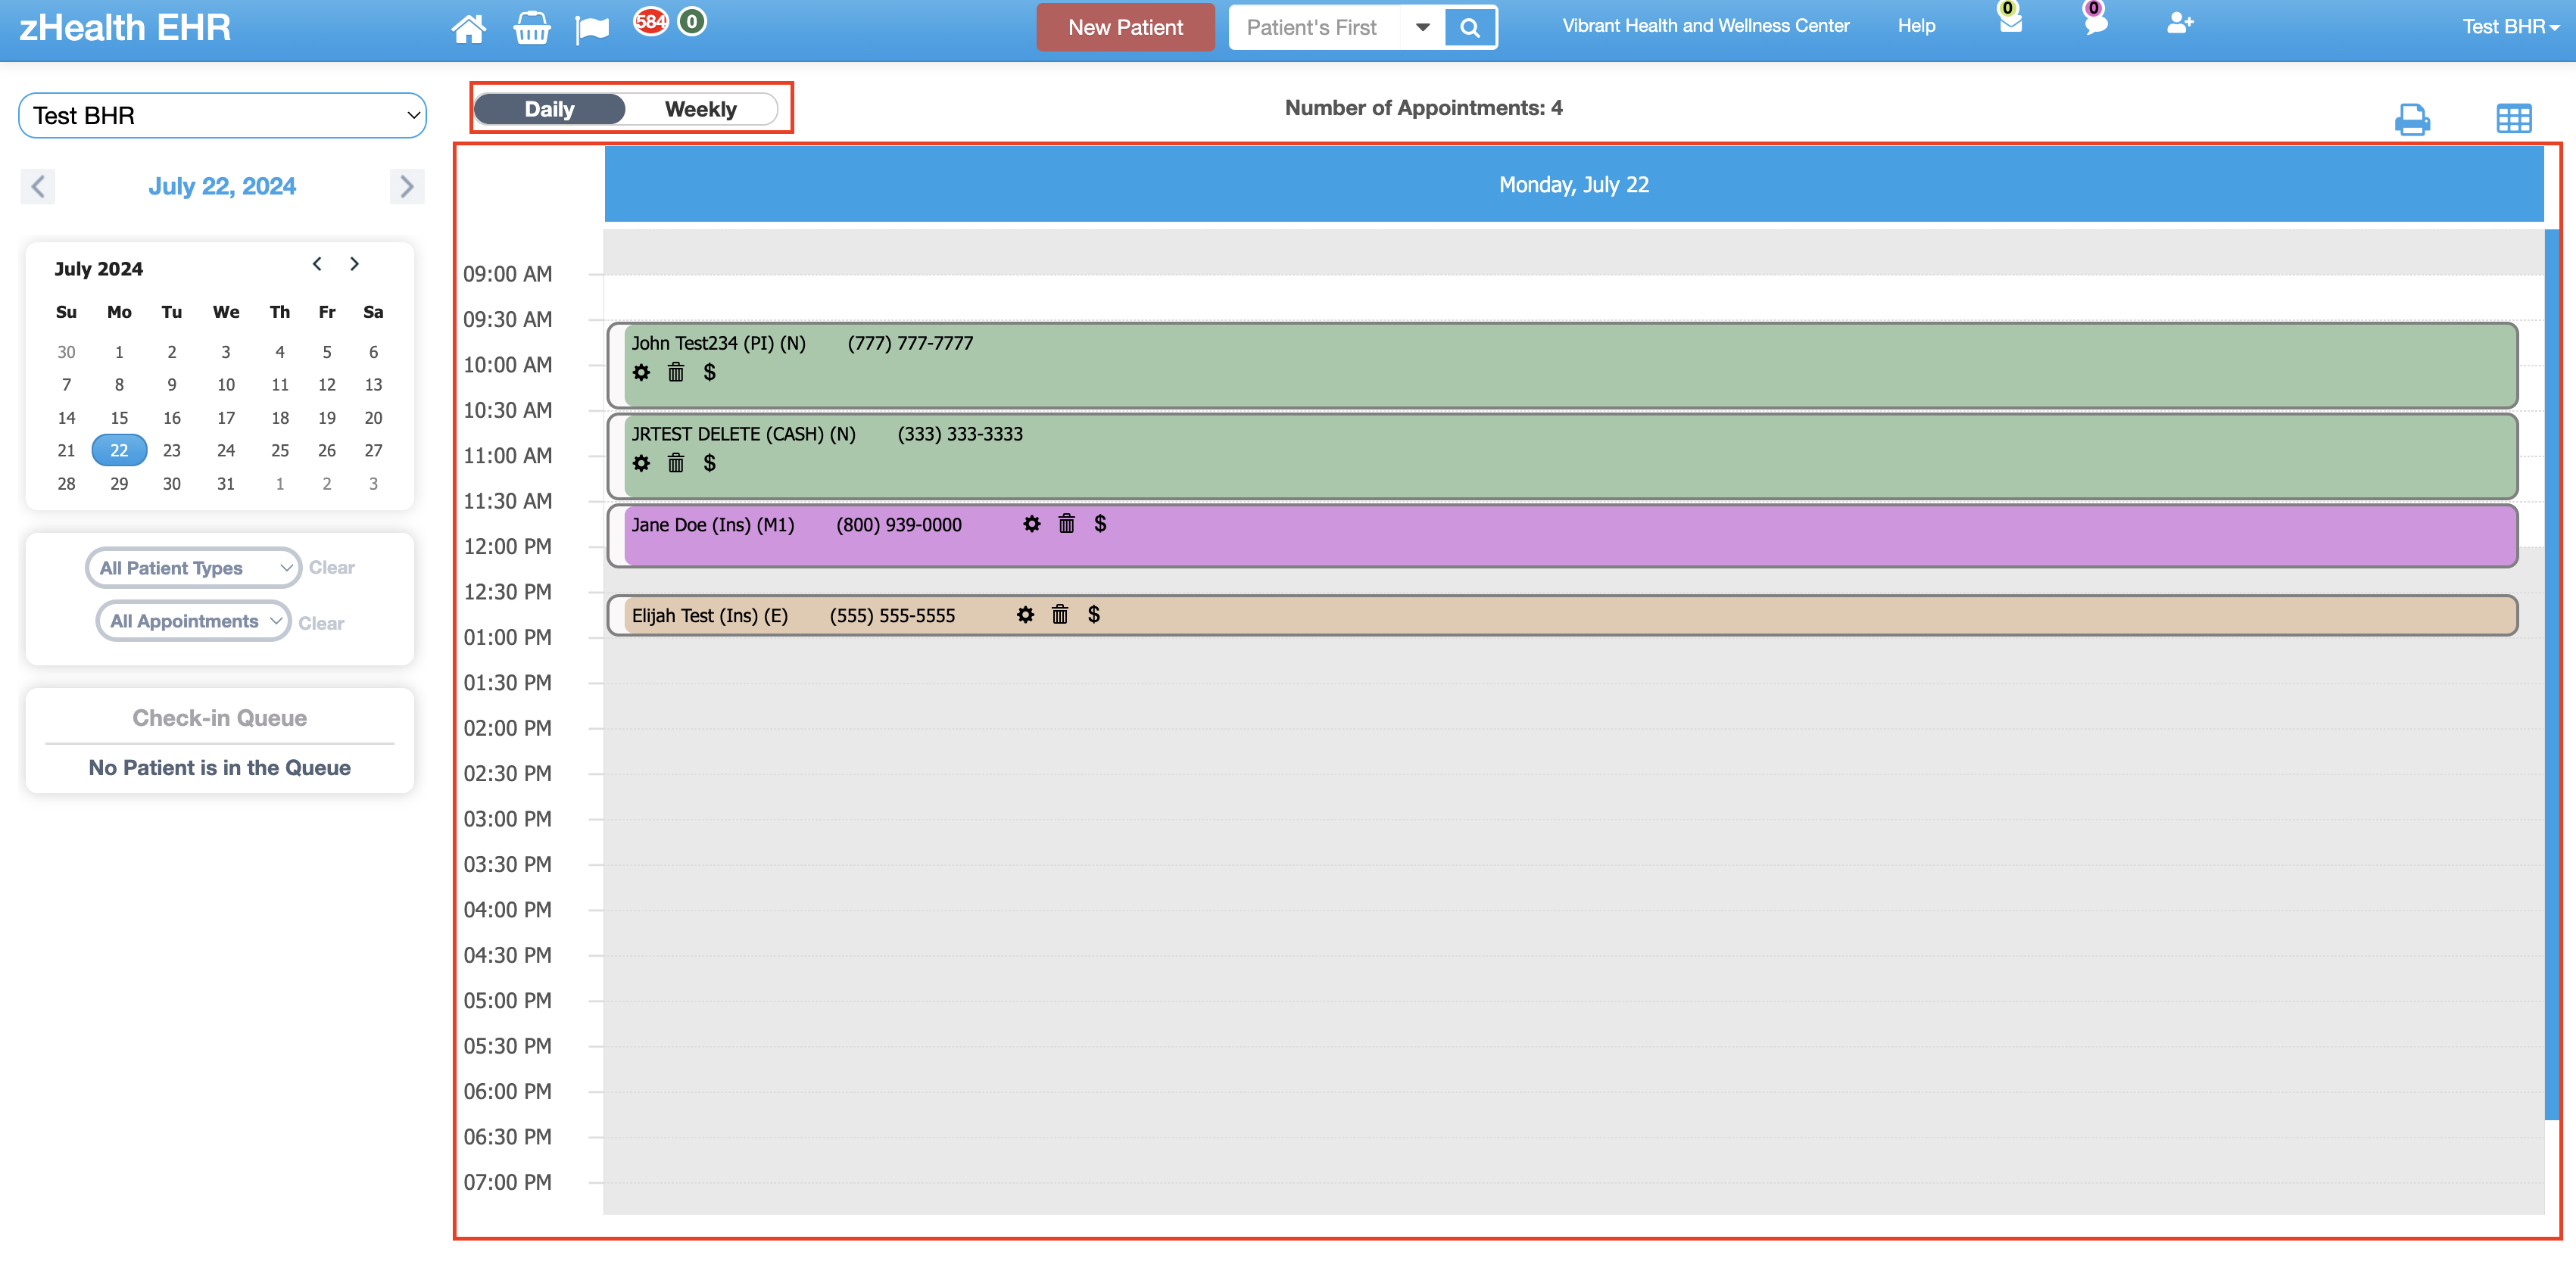Clear the appointments filter
This screenshot has height=1261, width=2576.
321,623
